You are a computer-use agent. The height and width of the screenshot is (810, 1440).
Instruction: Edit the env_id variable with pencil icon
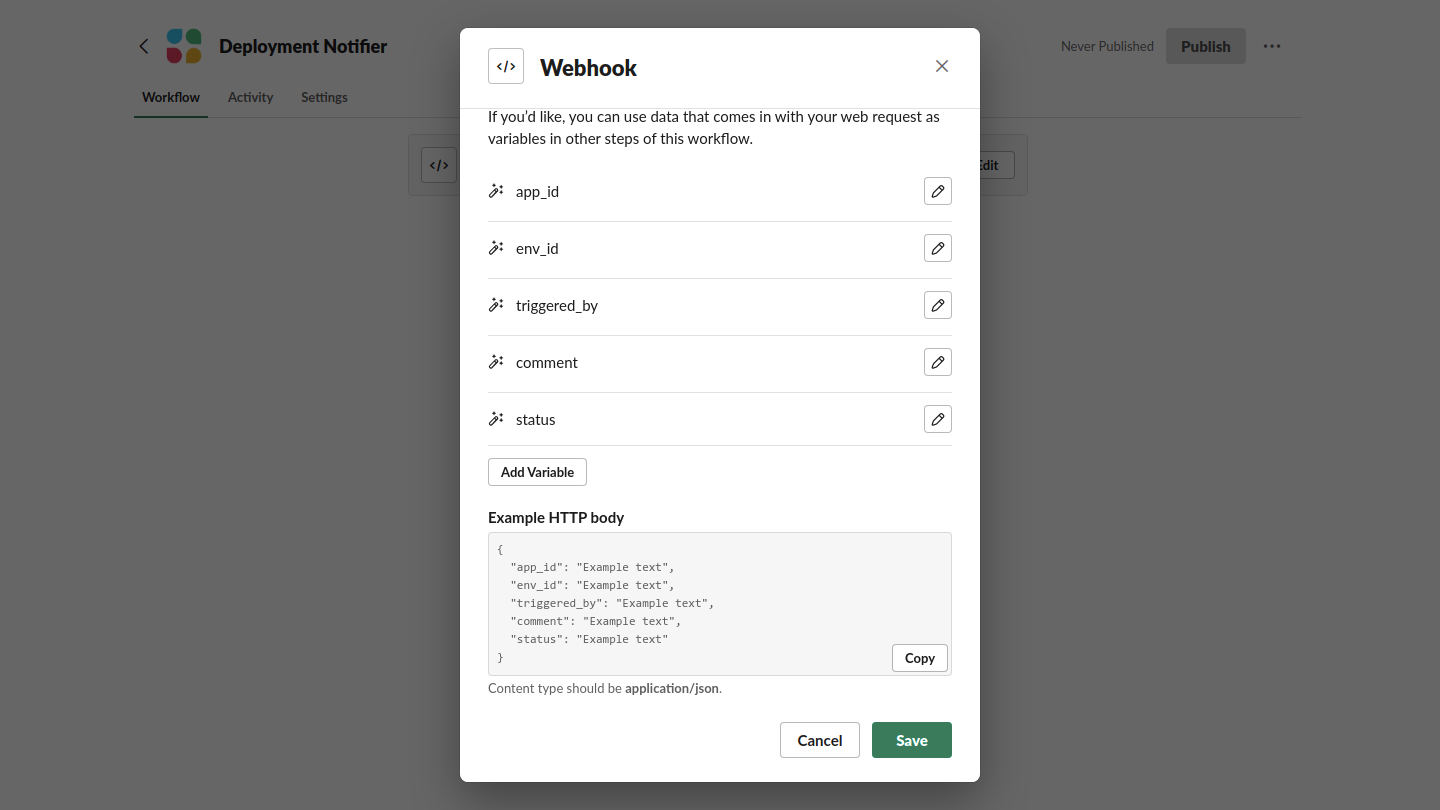938,248
